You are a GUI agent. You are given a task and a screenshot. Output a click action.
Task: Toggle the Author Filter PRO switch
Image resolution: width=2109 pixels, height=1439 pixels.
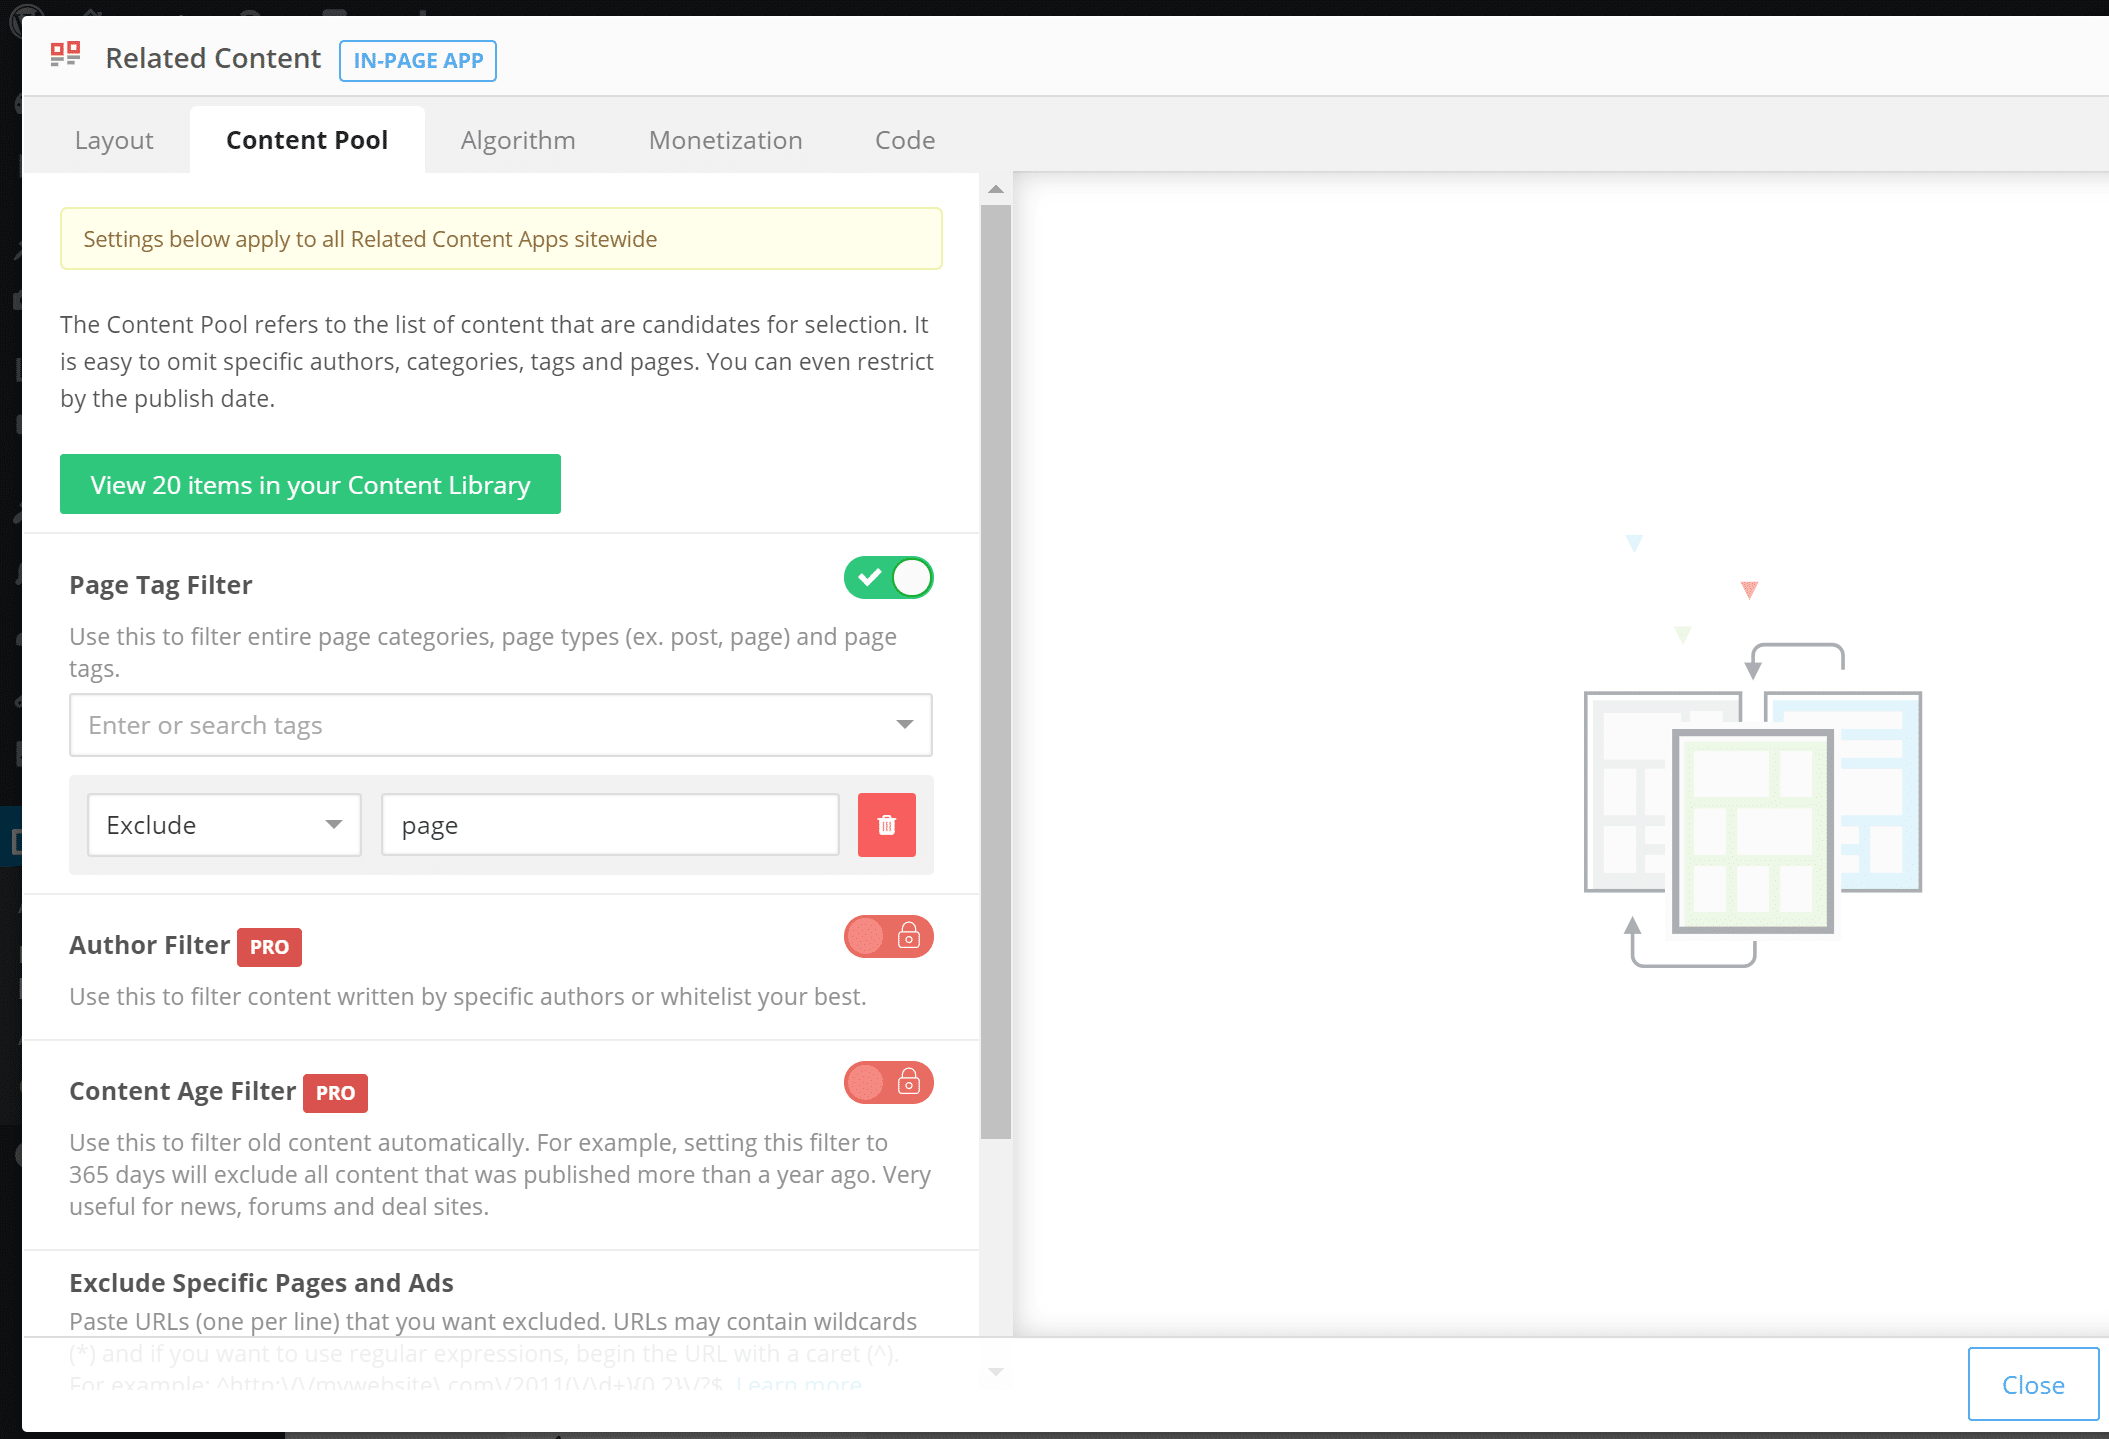(x=888, y=936)
